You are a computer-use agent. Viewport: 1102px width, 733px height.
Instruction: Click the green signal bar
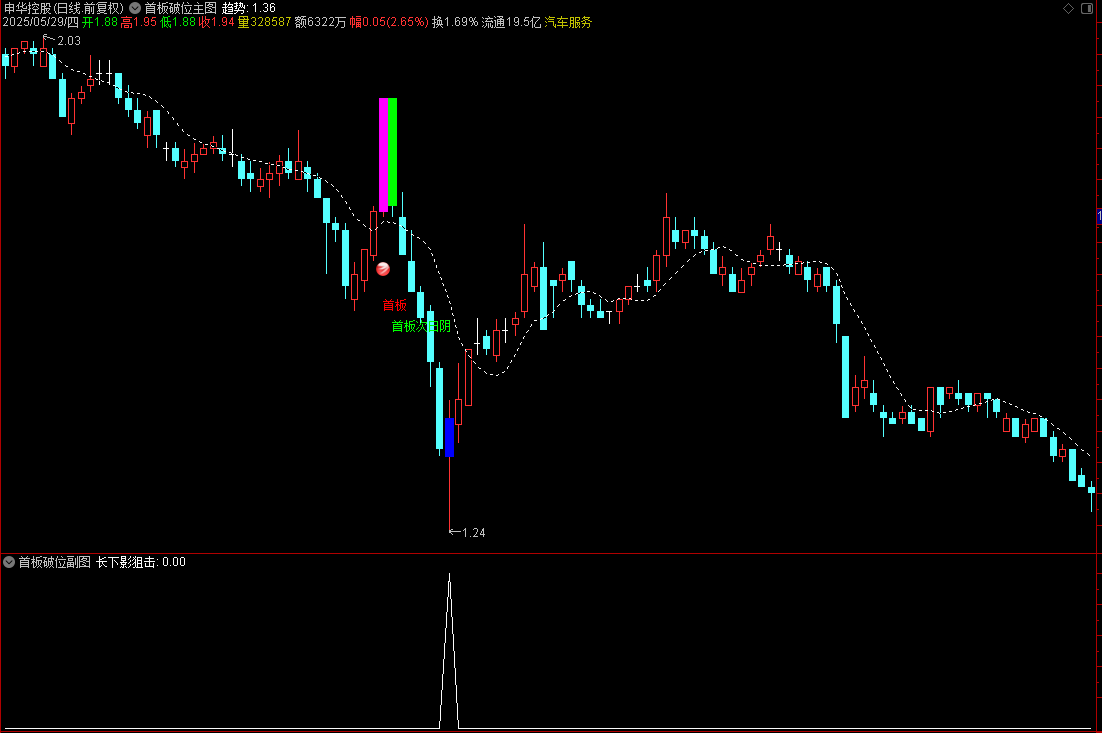(392, 152)
